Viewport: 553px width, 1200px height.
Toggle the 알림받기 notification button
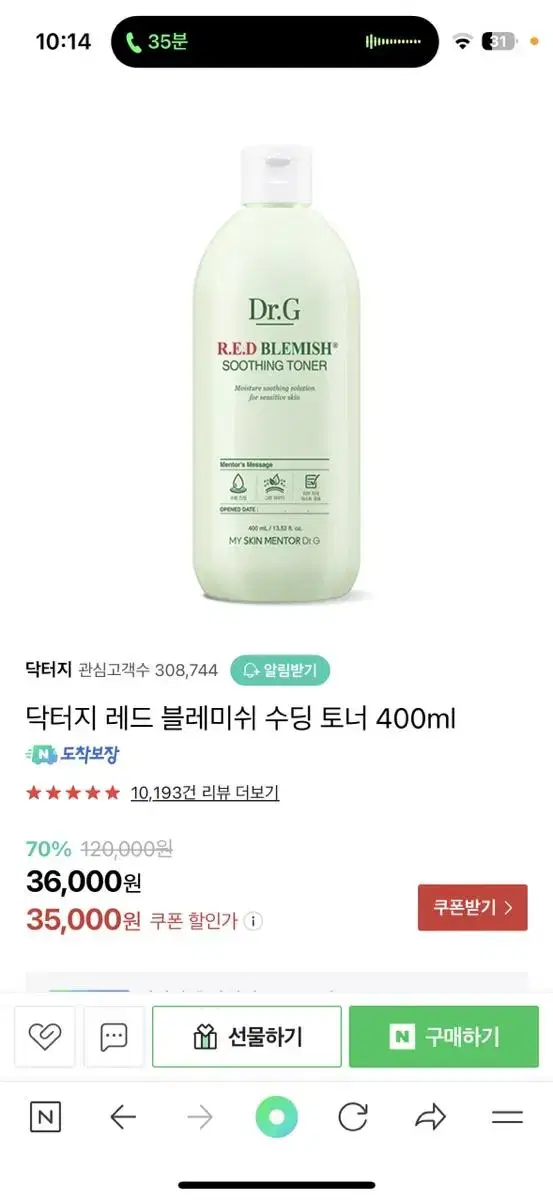[x=280, y=670]
